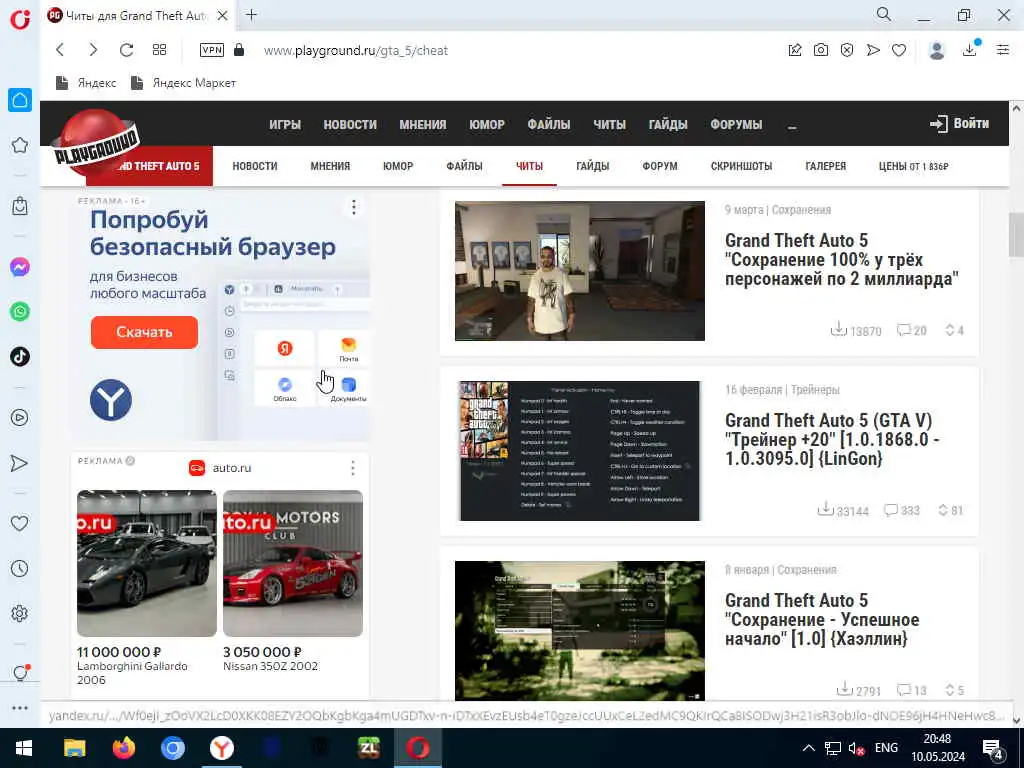Open Яндекс bookmark
Screen dimensions: 1024x768
pyautogui.click(x=86, y=83)
